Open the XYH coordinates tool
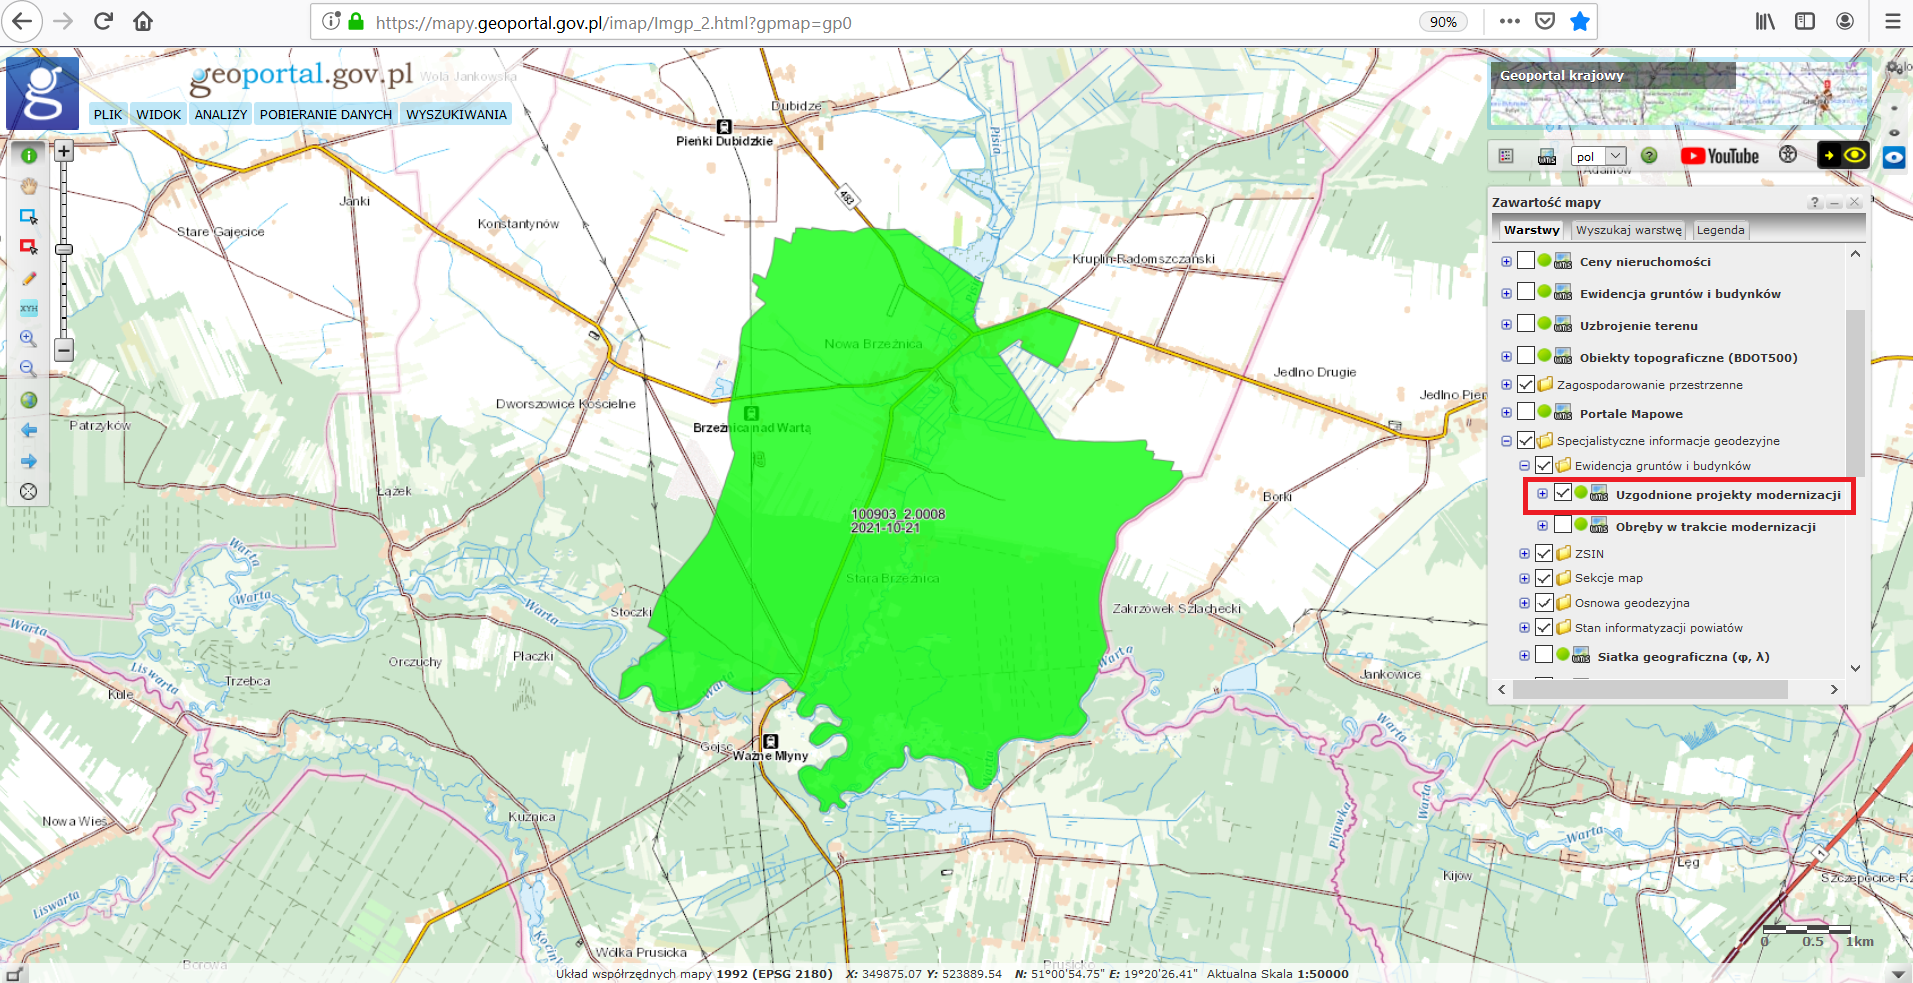The height and width of the screenshot is (983, 1913). click(x=29, y=308)
